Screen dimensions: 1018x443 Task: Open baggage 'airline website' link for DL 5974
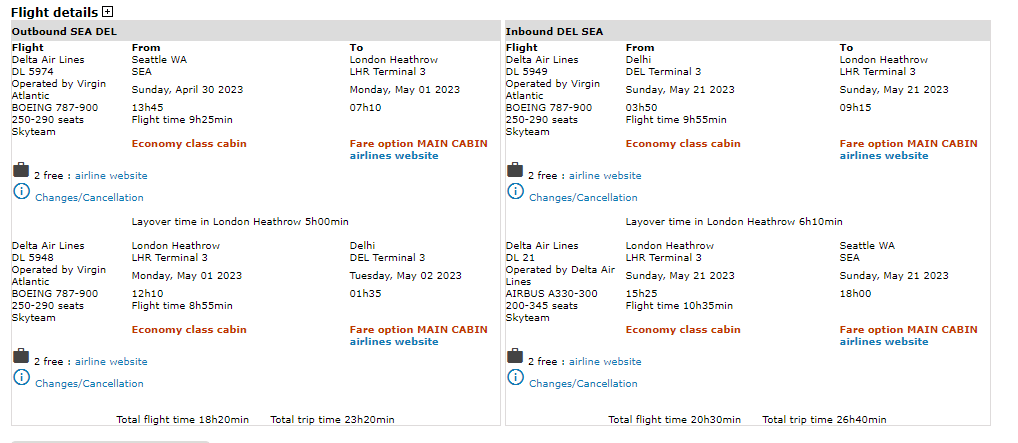[x=111, y=176]
